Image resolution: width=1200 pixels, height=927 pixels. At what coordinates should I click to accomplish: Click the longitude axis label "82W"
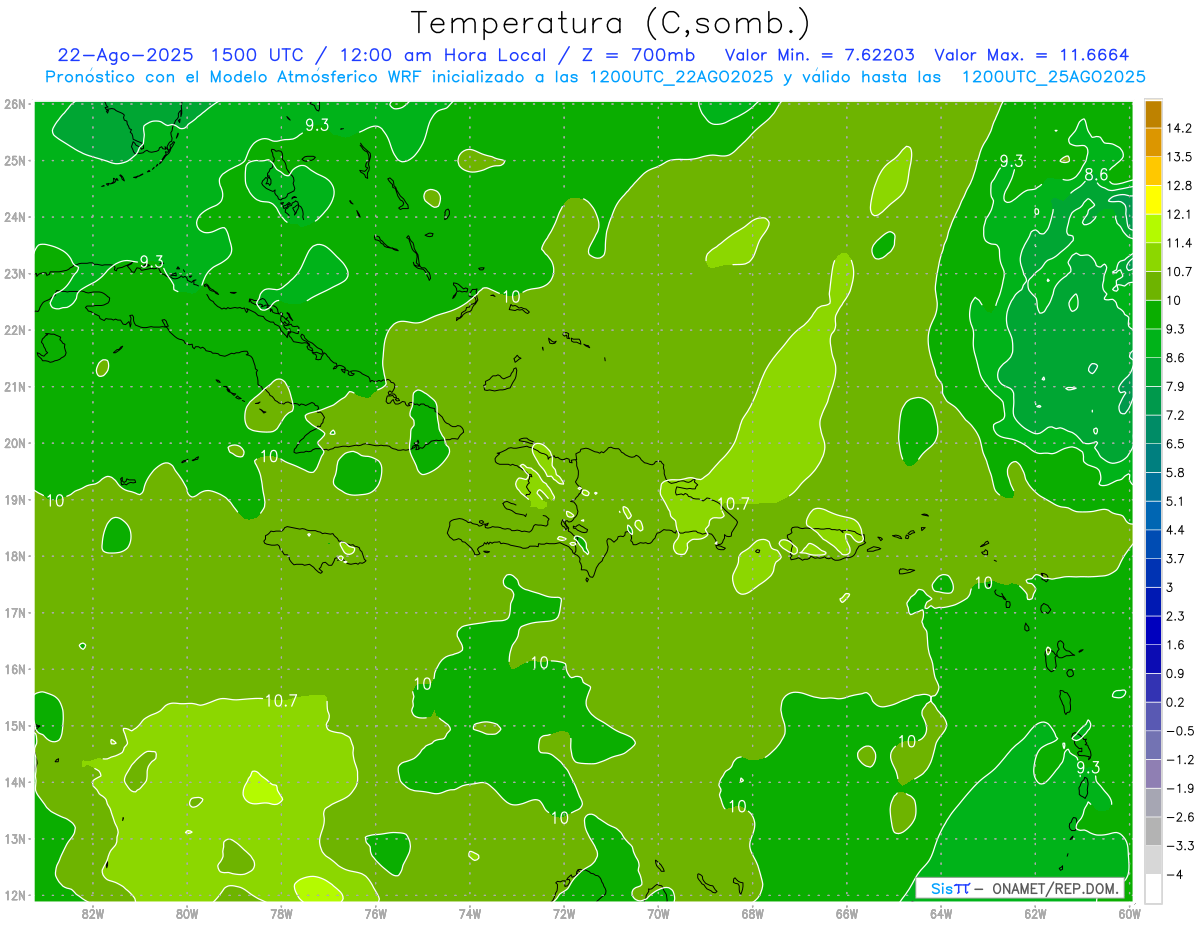pyautogui.click(x=92, y=913)
